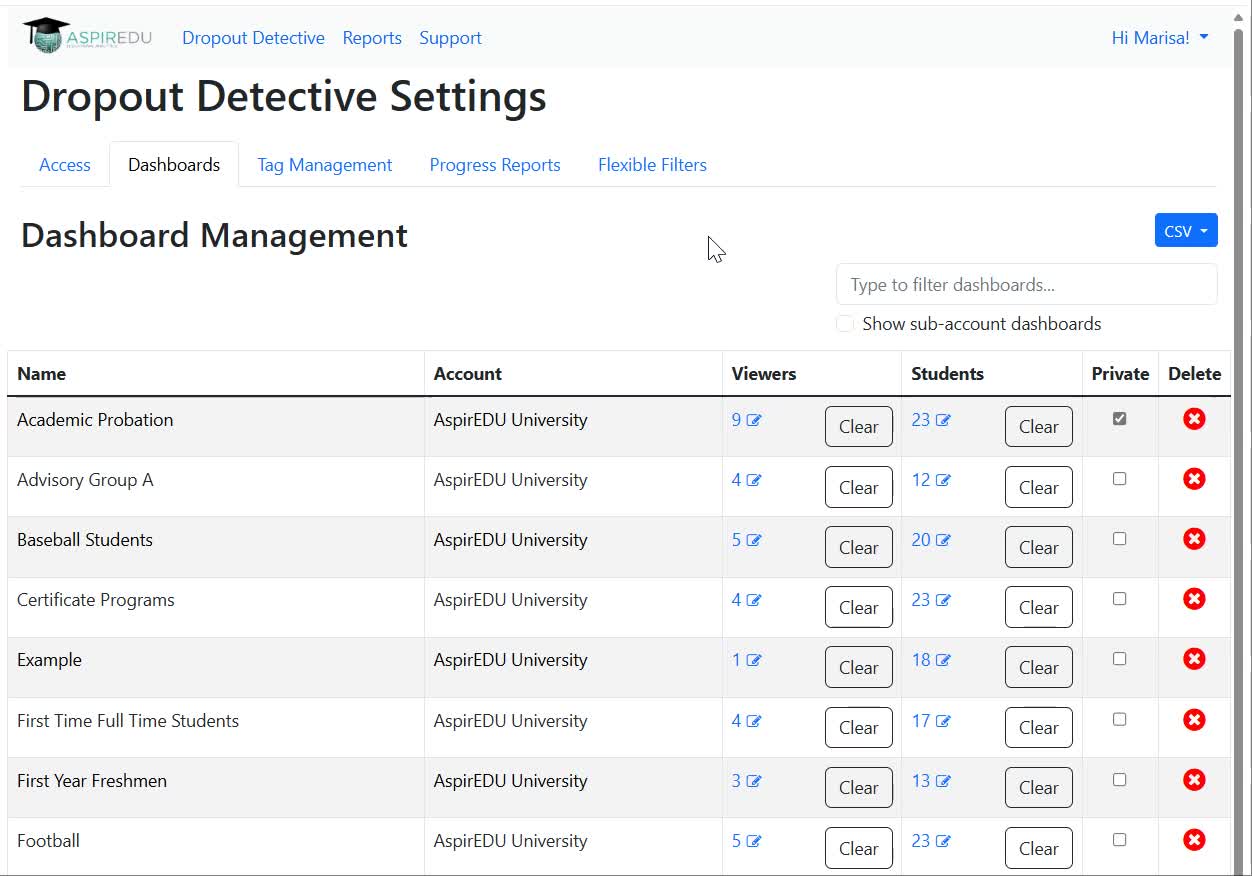The width and height of the screenshot is (1252, 876).
Task: Delete the Advisory Group A dashboard
Action: [x=1194, y=479]
